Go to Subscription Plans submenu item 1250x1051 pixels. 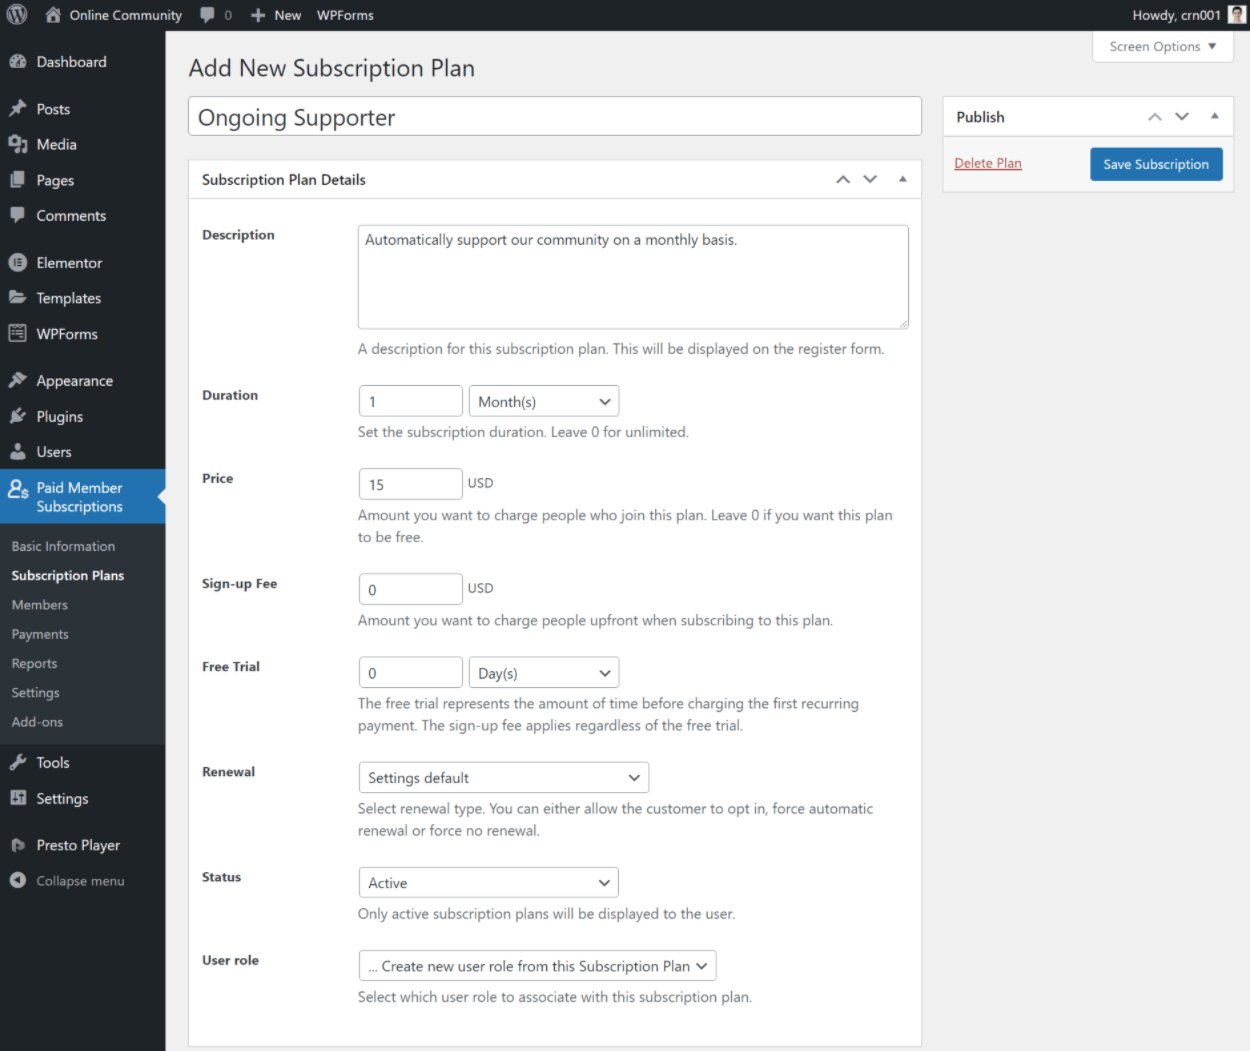[68, 575]
